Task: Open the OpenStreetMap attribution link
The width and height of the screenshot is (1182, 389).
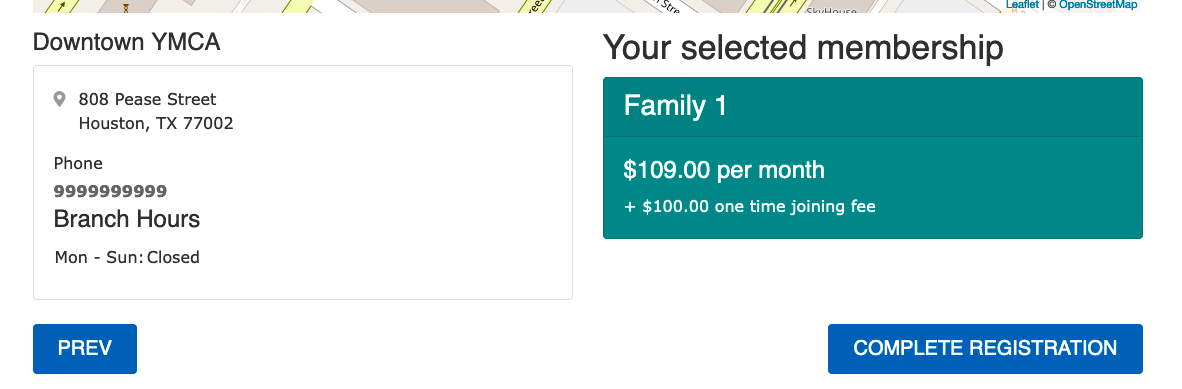Action: click(x=1098, y=5)
